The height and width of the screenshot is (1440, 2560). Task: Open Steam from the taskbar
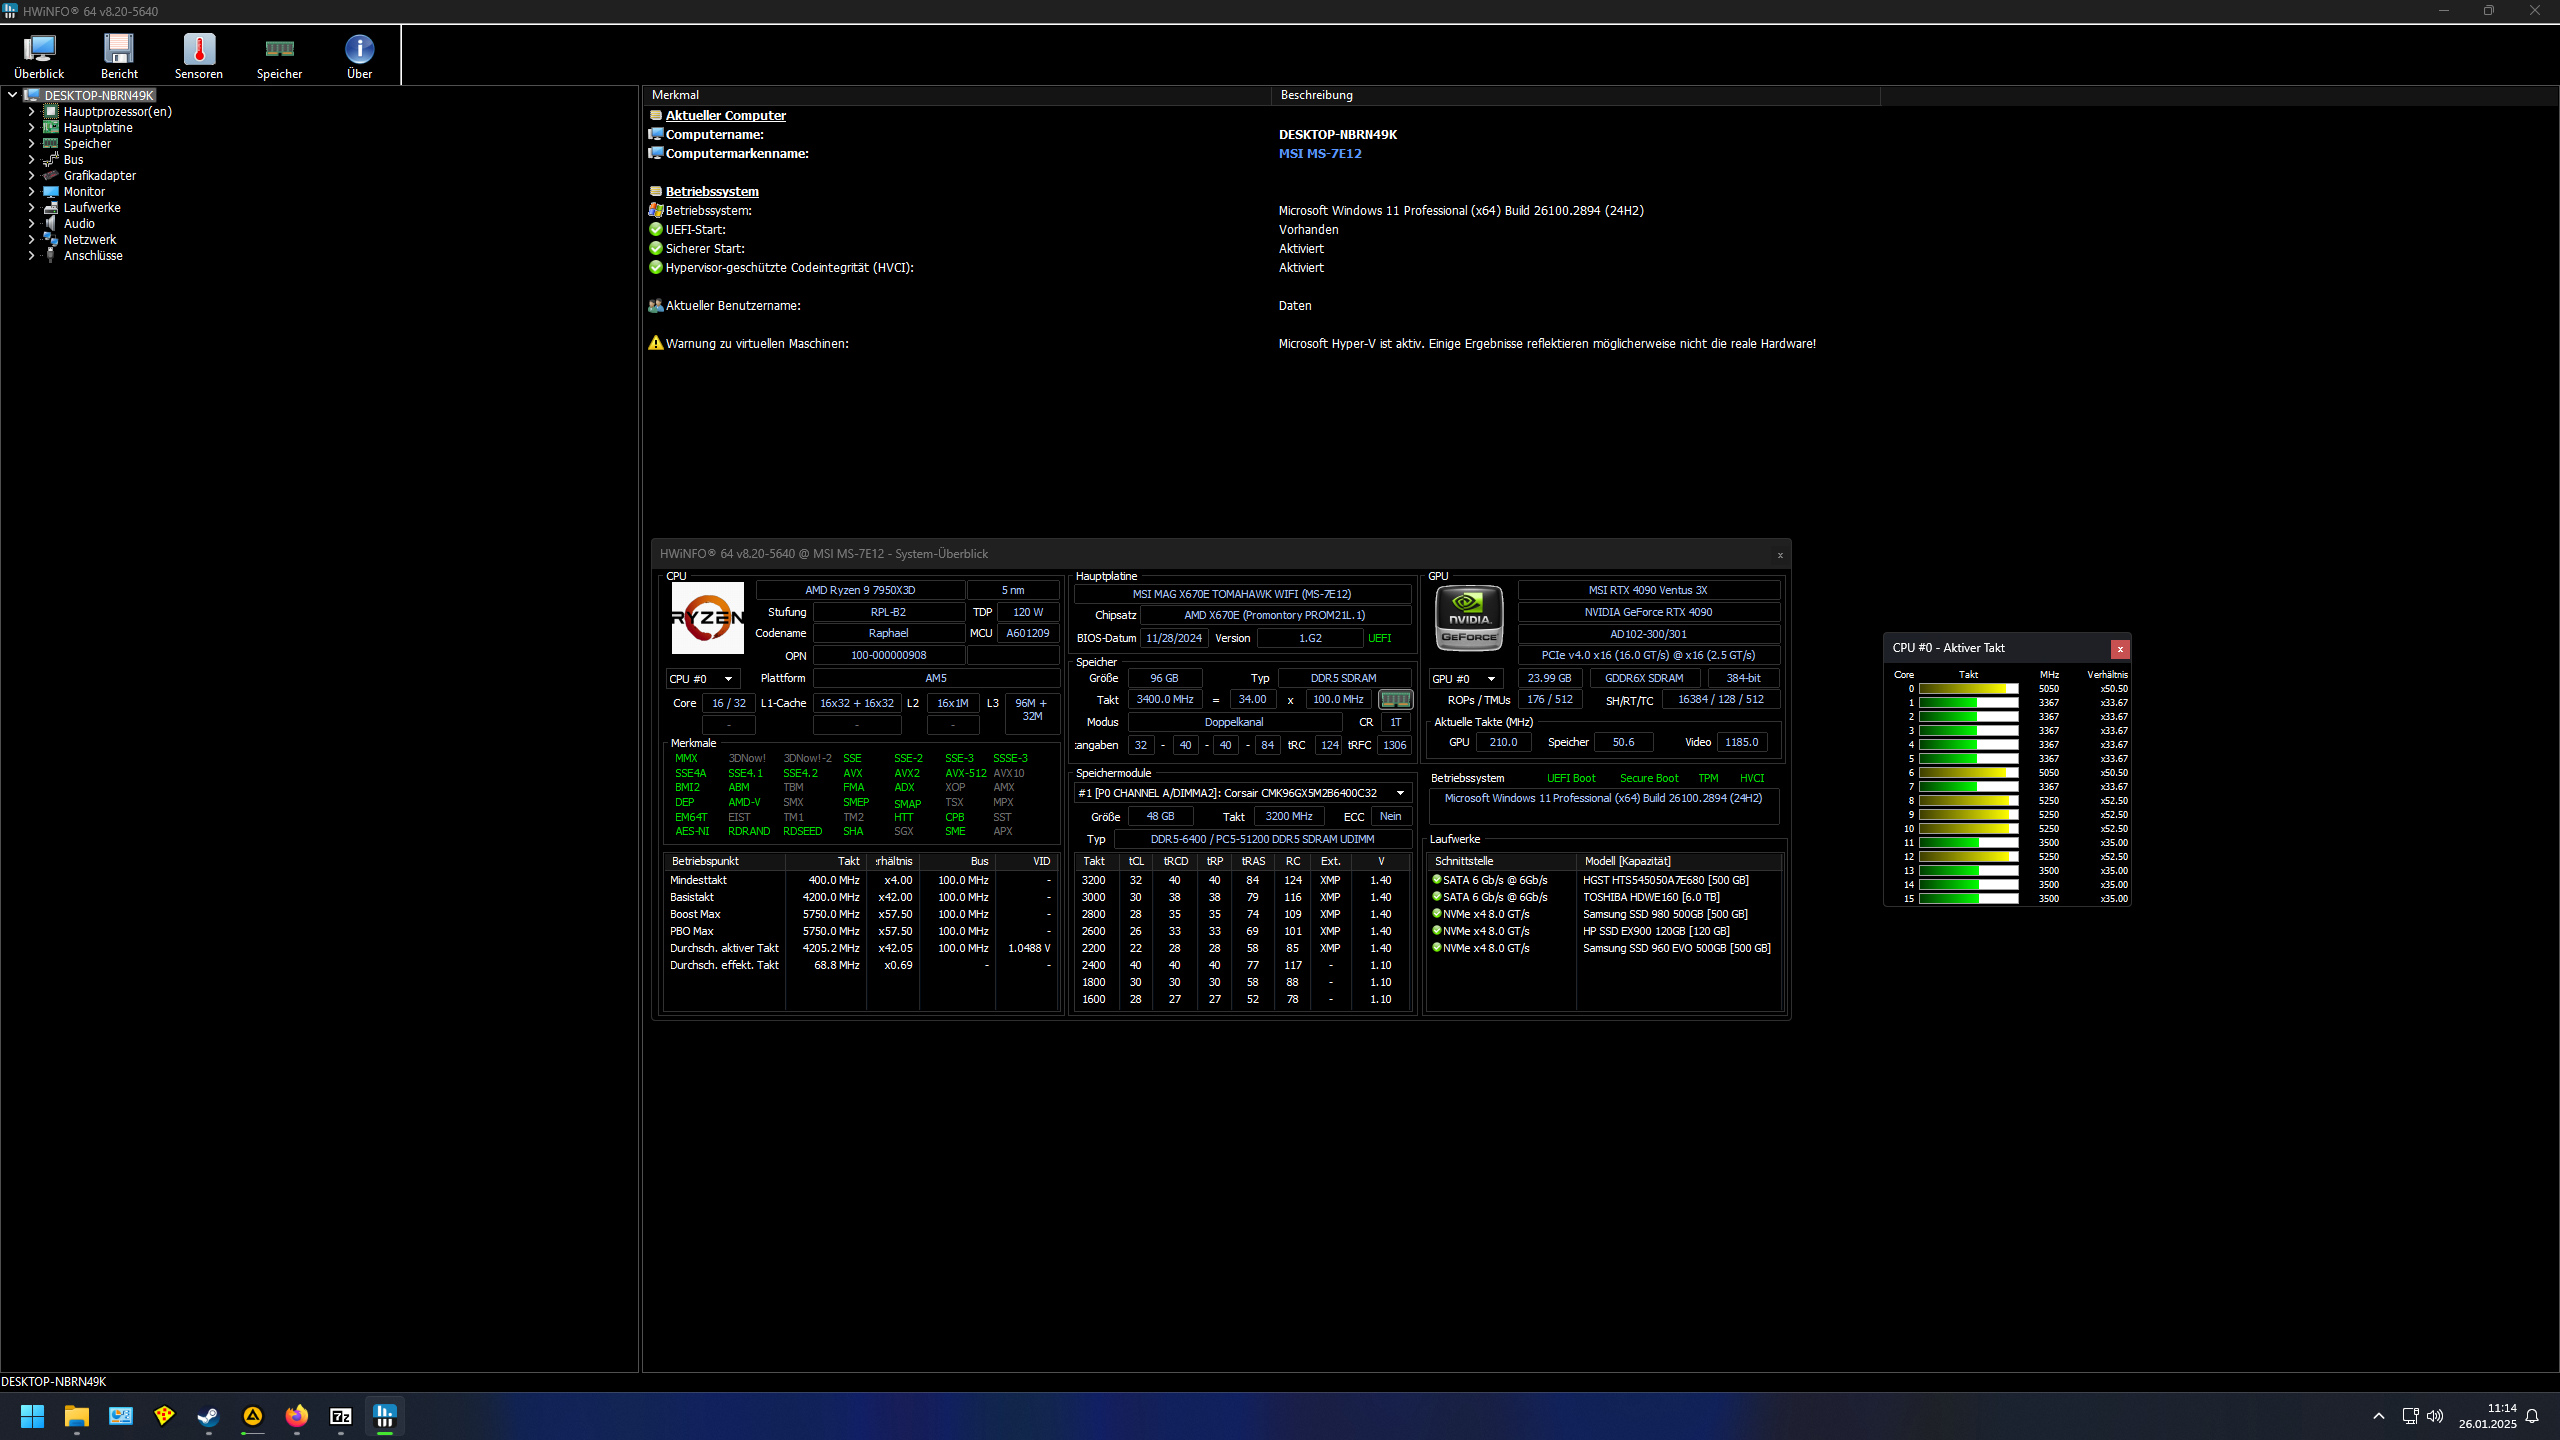click(x=209, y=1416)
